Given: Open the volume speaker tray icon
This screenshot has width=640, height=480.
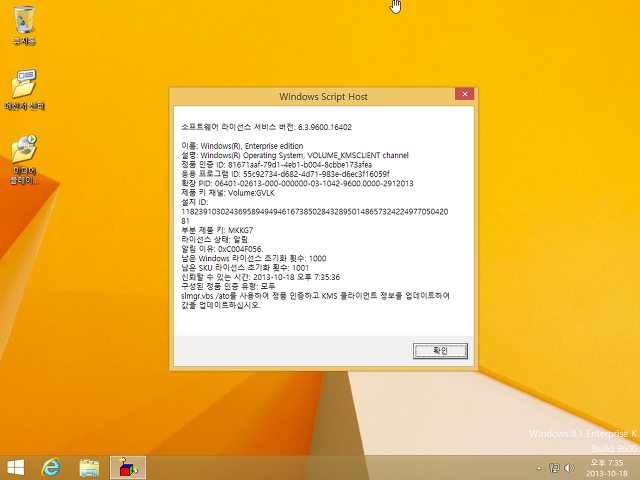Looking at the screenshot, I should (569, 468).
